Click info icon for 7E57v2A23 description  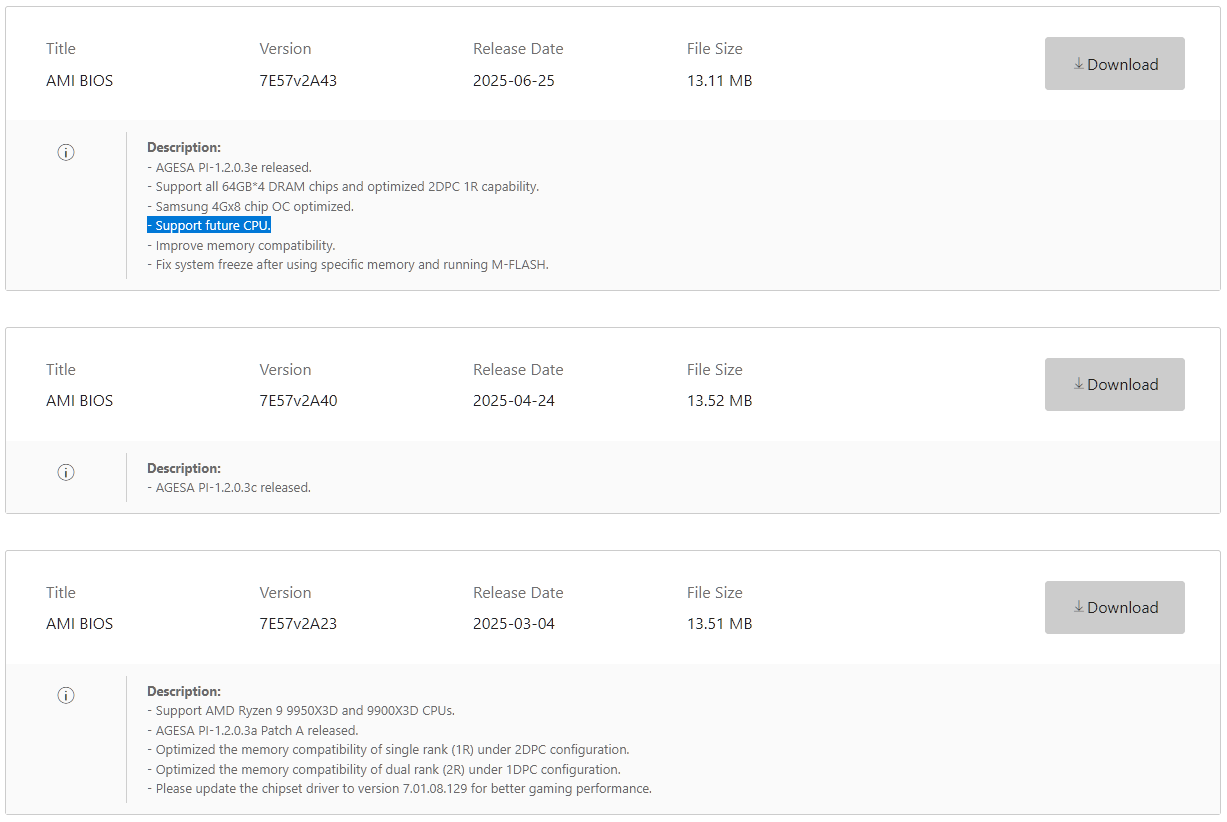point(66,695)
